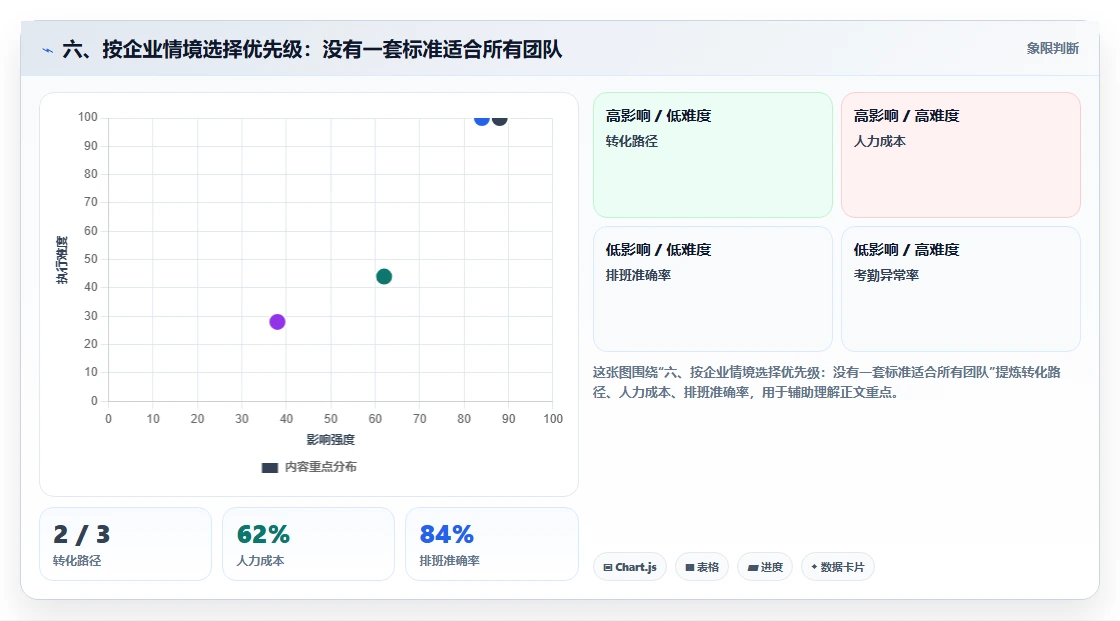Image resolution: width=1120 pixels, height=621 pixels.
Task: Click the 62% 人力成本 stat card
Action: click(x=309, y=544)
